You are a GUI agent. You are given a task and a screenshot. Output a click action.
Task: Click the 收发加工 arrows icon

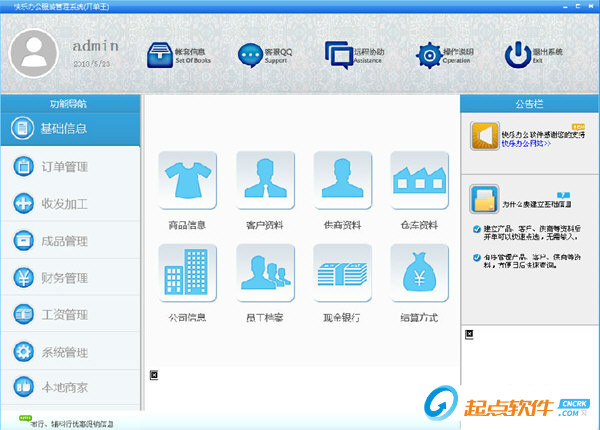tap(23, 203)
